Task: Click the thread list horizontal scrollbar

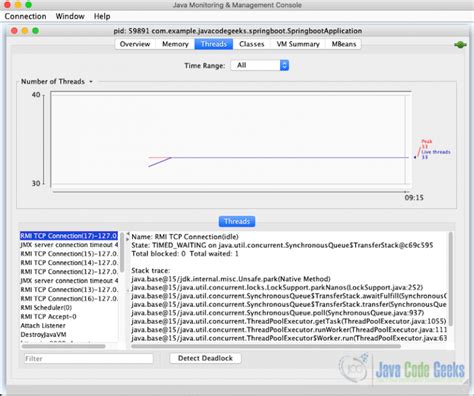Action: [x=63, y=346]
